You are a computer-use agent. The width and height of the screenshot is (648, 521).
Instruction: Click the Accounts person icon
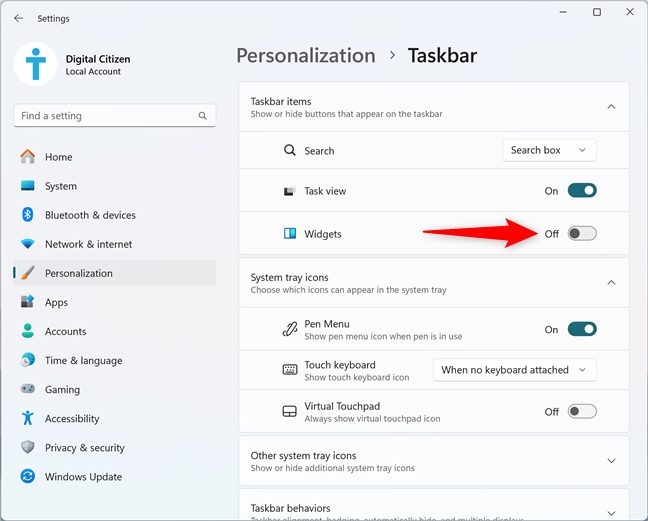28,331
